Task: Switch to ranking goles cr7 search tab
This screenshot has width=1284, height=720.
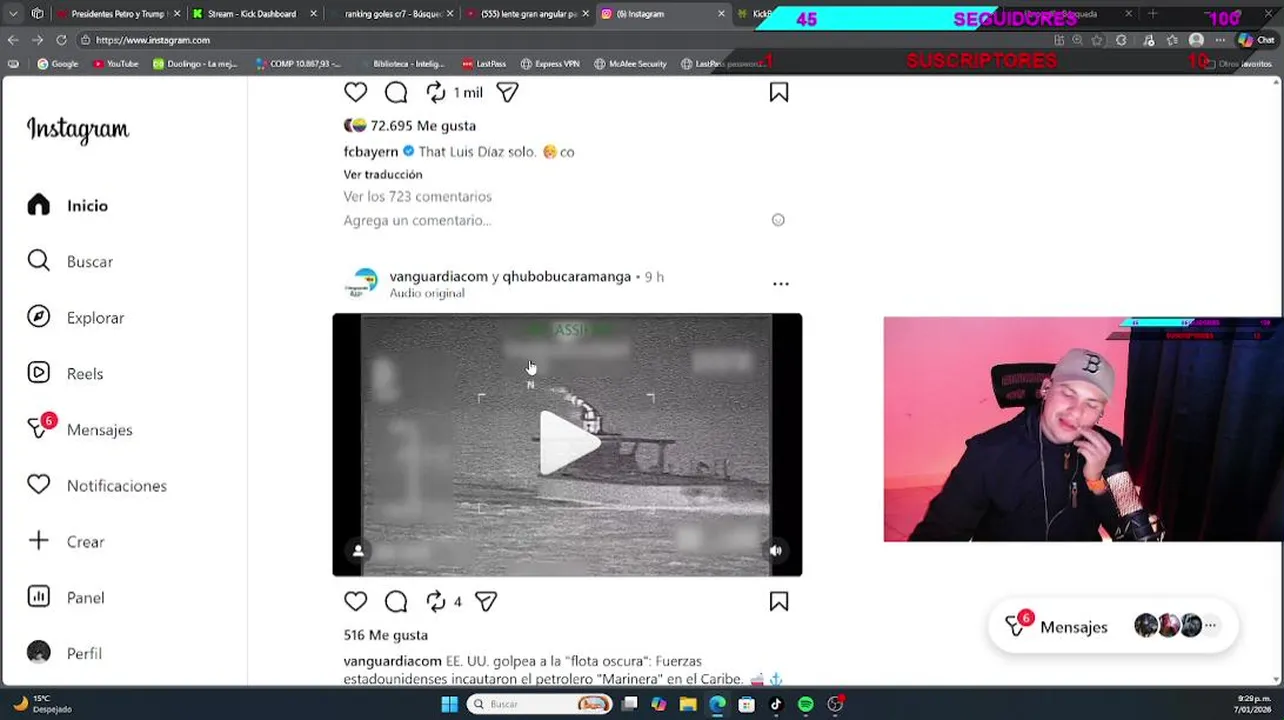Action: 392,14
